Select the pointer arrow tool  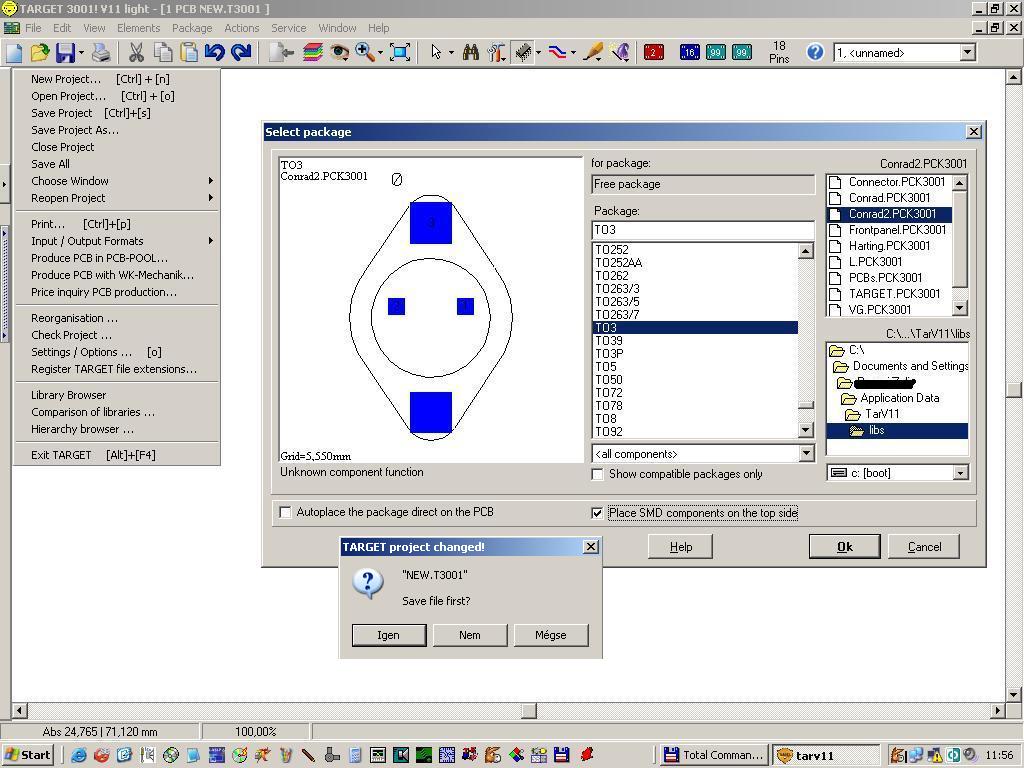pyautogui.click(x=436, y=52)
